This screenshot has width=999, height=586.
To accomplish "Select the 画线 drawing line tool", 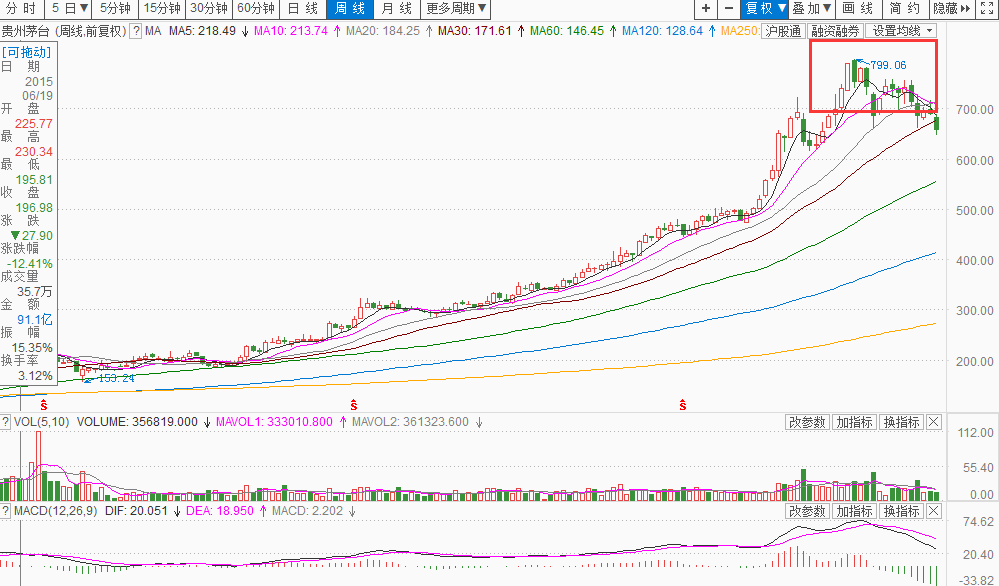I will pyautogui.click(x=859, y=9).
